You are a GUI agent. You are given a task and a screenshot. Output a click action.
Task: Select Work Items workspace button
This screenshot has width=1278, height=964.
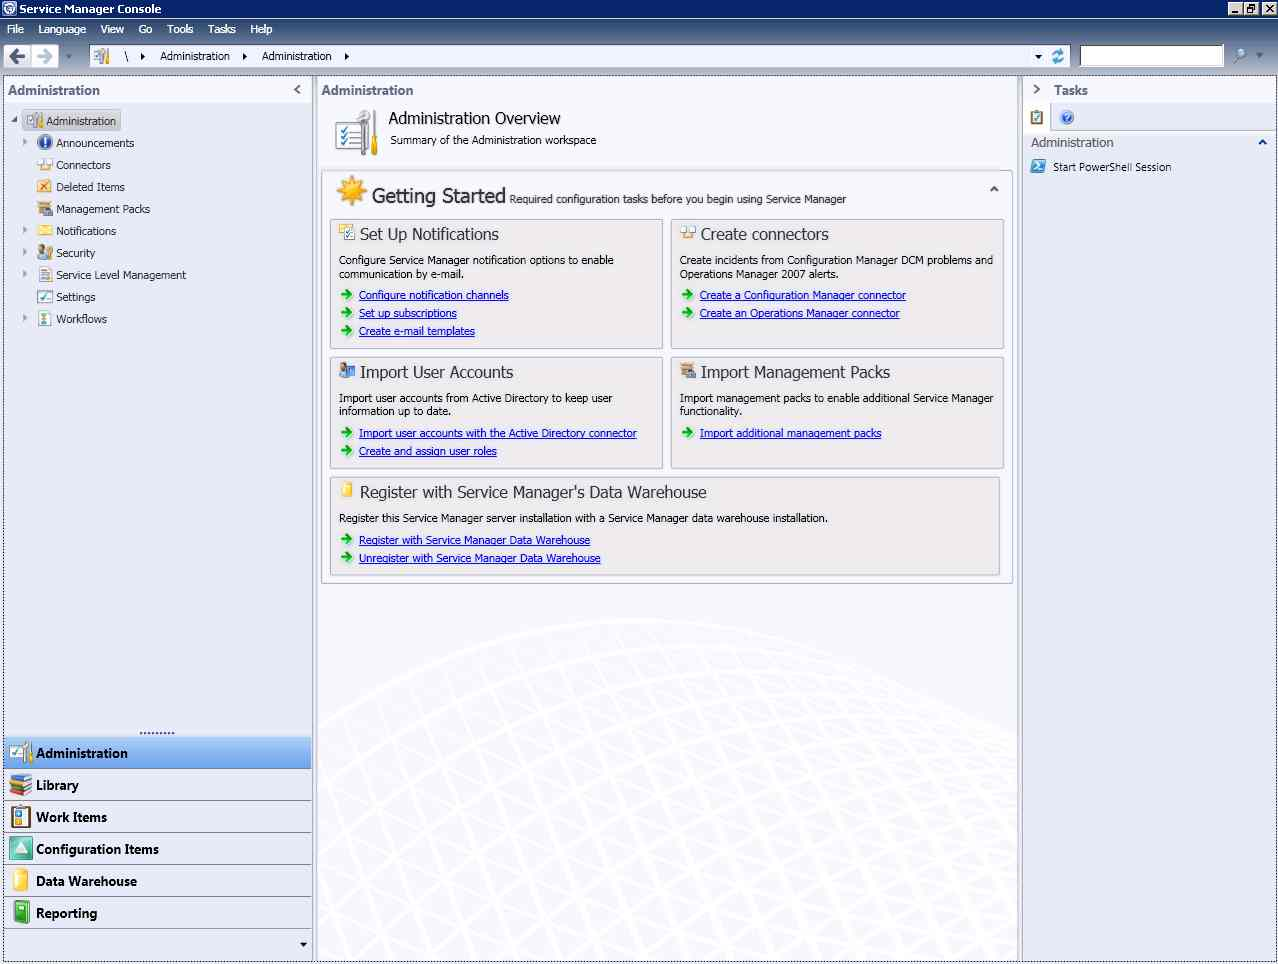(x=158, y=817)
